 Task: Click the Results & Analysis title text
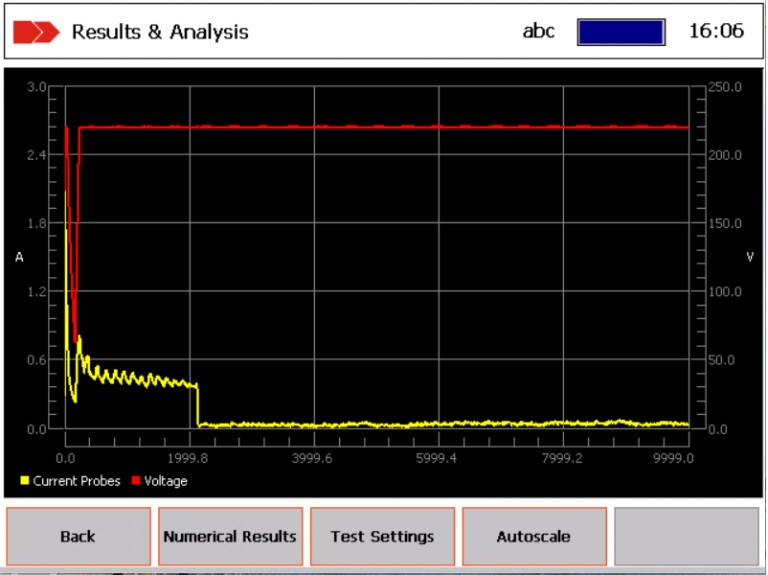pos(160,32)
